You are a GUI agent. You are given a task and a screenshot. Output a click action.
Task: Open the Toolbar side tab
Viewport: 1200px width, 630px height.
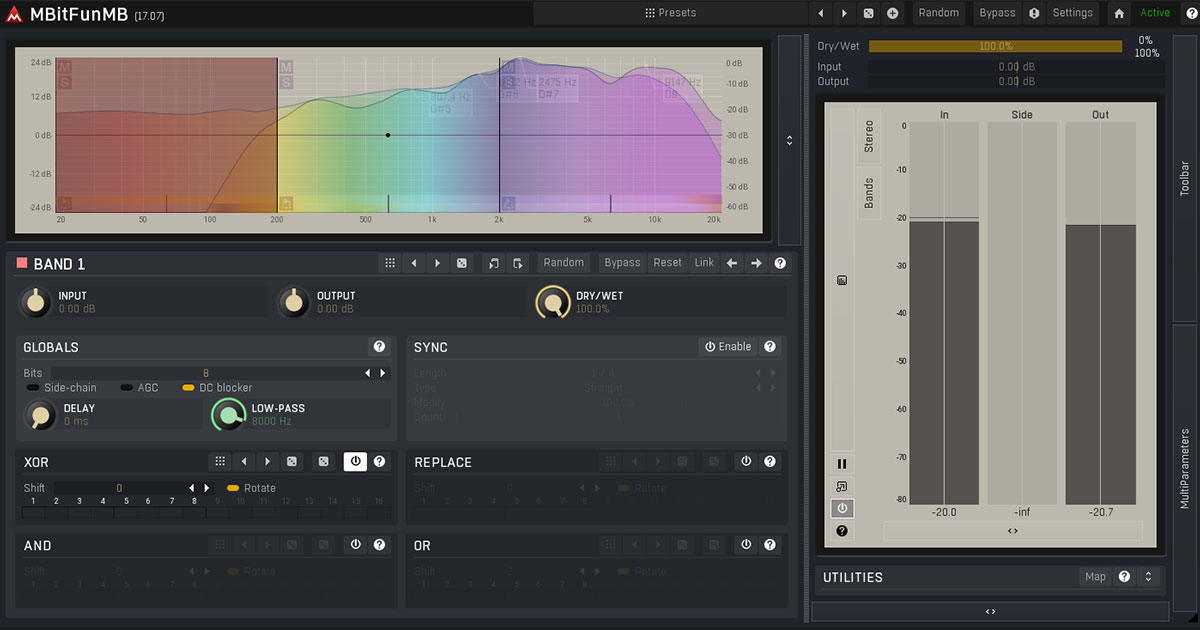pos(1185,178)
